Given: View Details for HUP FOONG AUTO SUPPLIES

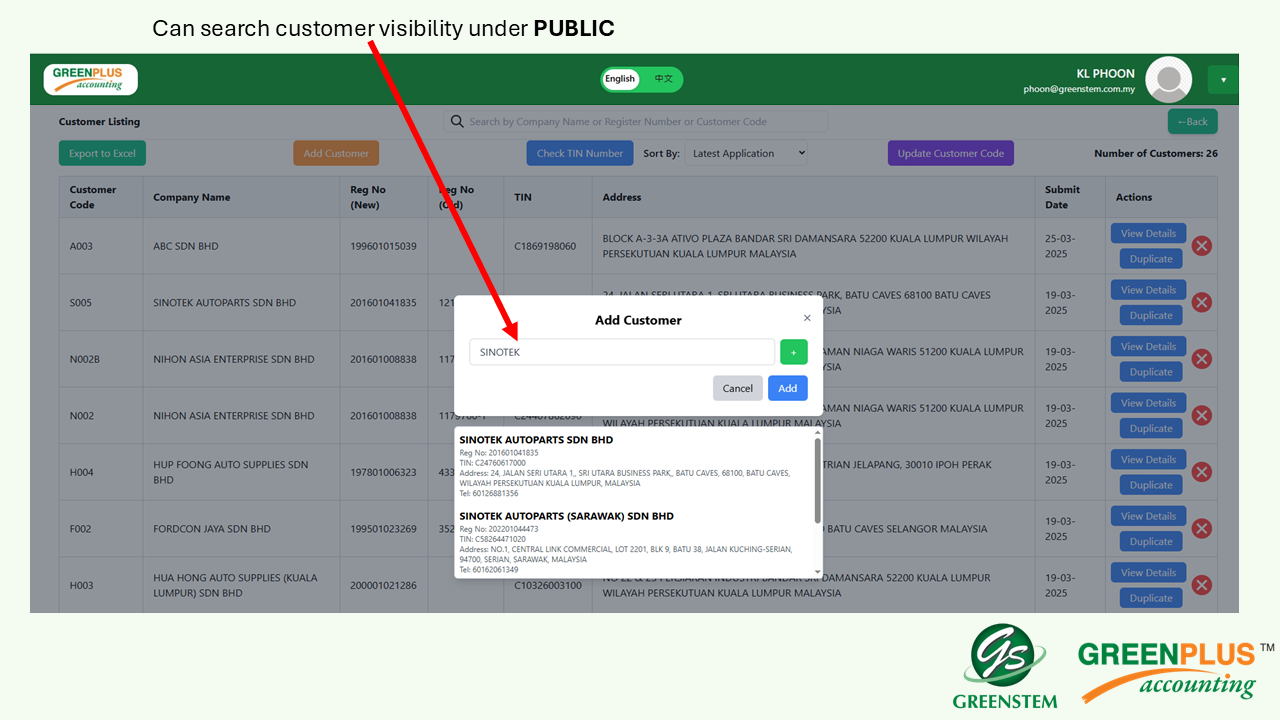Looking at the screenshot, I should (1148, 460).
